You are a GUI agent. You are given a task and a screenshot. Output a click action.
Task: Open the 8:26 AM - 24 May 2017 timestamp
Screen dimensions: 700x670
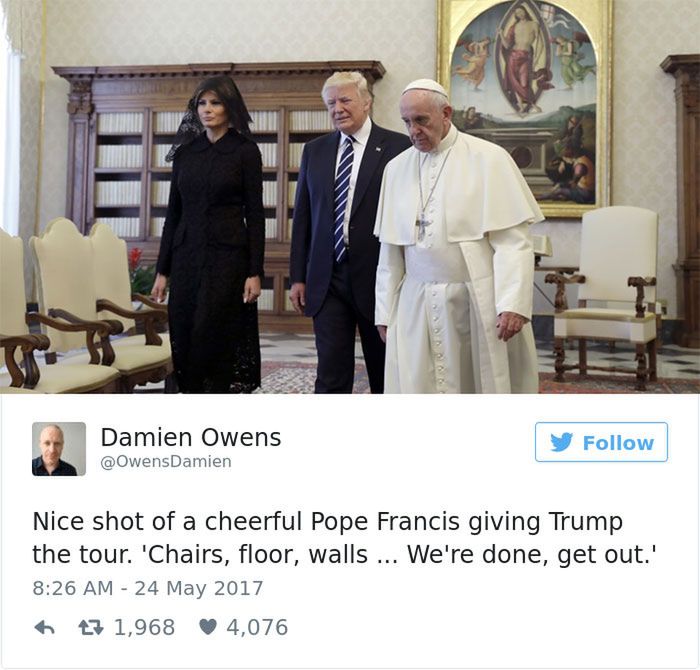tap(148, 588)
